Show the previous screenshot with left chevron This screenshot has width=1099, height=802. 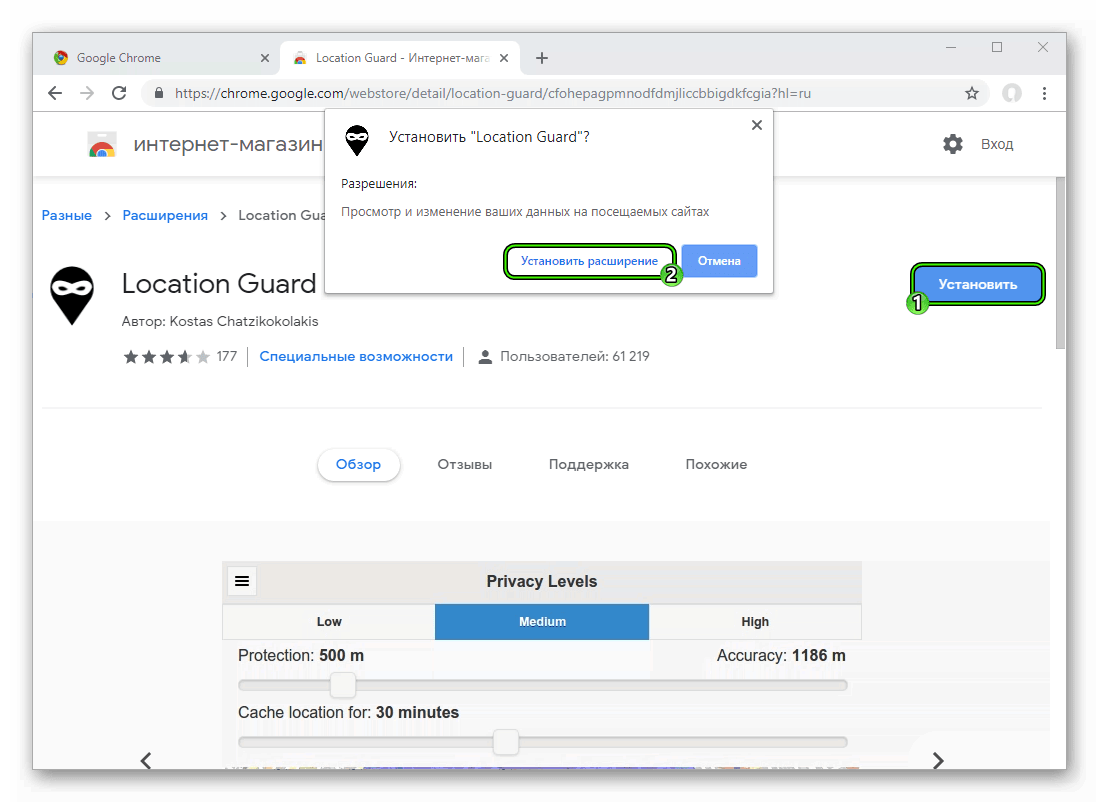(x=146, y=761)
